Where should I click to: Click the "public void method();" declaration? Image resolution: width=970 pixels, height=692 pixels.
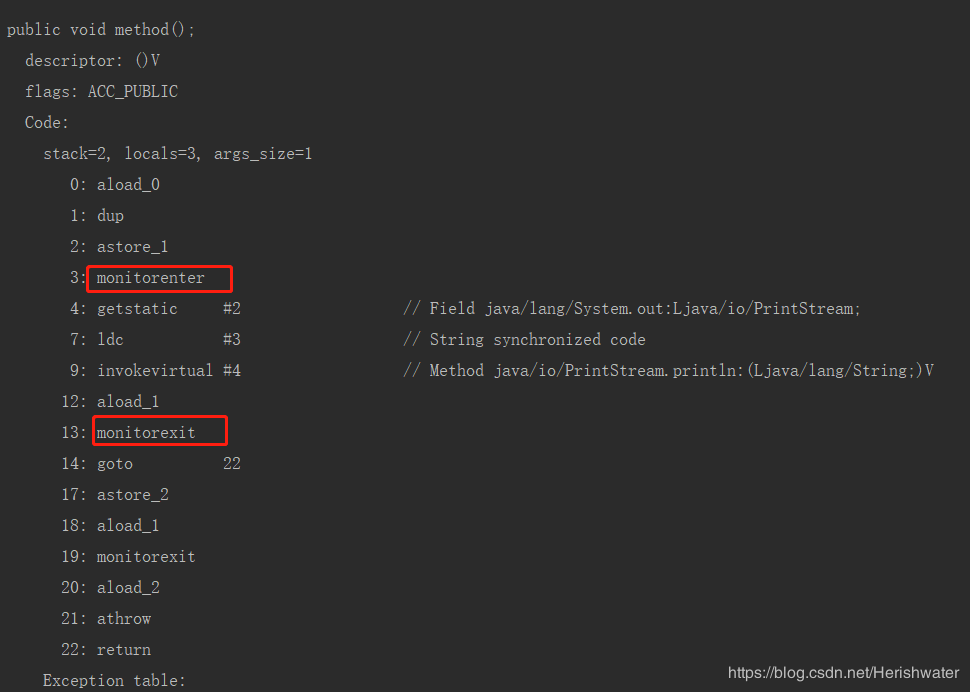(101, 30)
